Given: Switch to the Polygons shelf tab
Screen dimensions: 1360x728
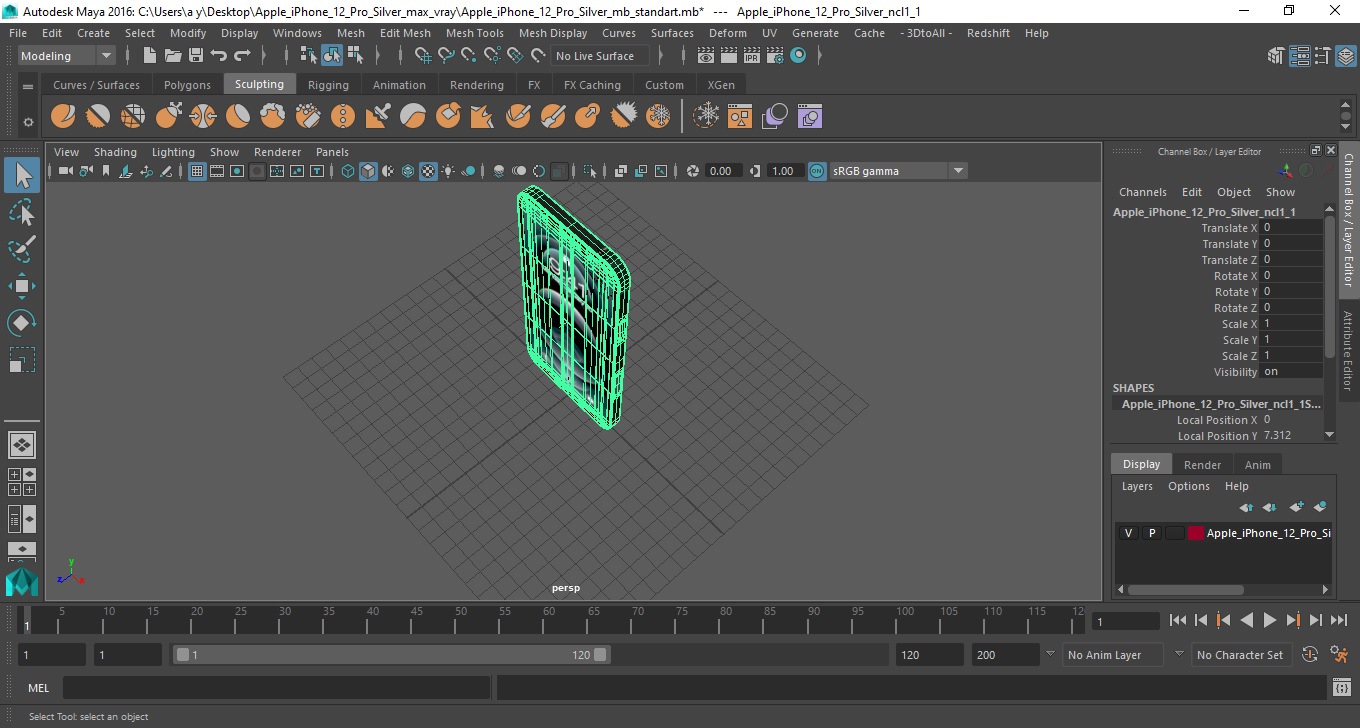Looking at the screenshot, I should [187, 85].
